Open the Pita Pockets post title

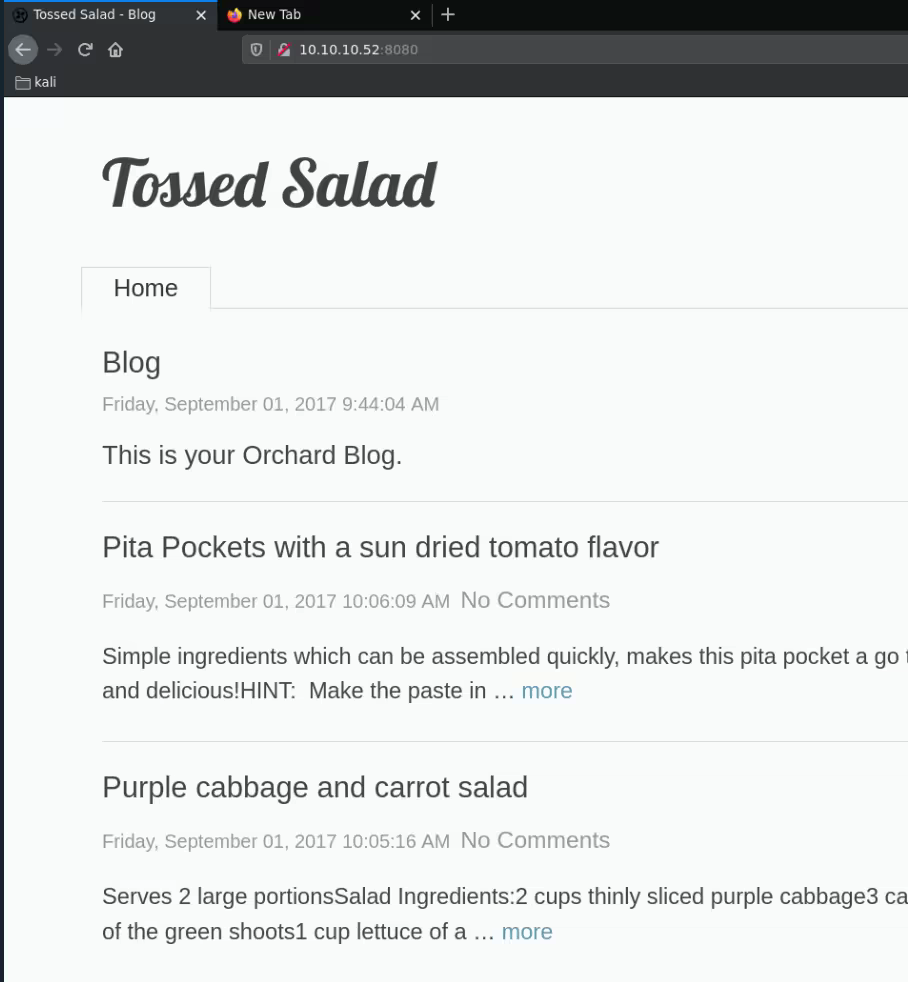380,547
